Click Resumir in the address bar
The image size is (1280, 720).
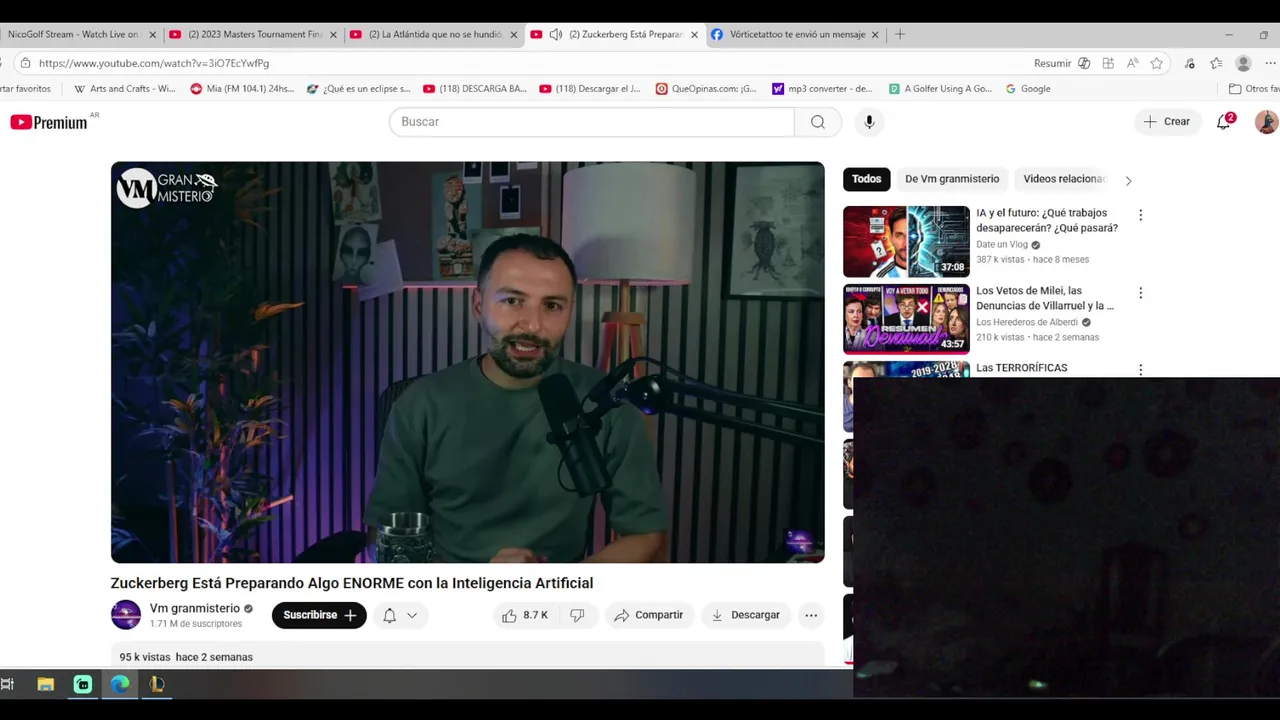click(x=1052, y=63)
